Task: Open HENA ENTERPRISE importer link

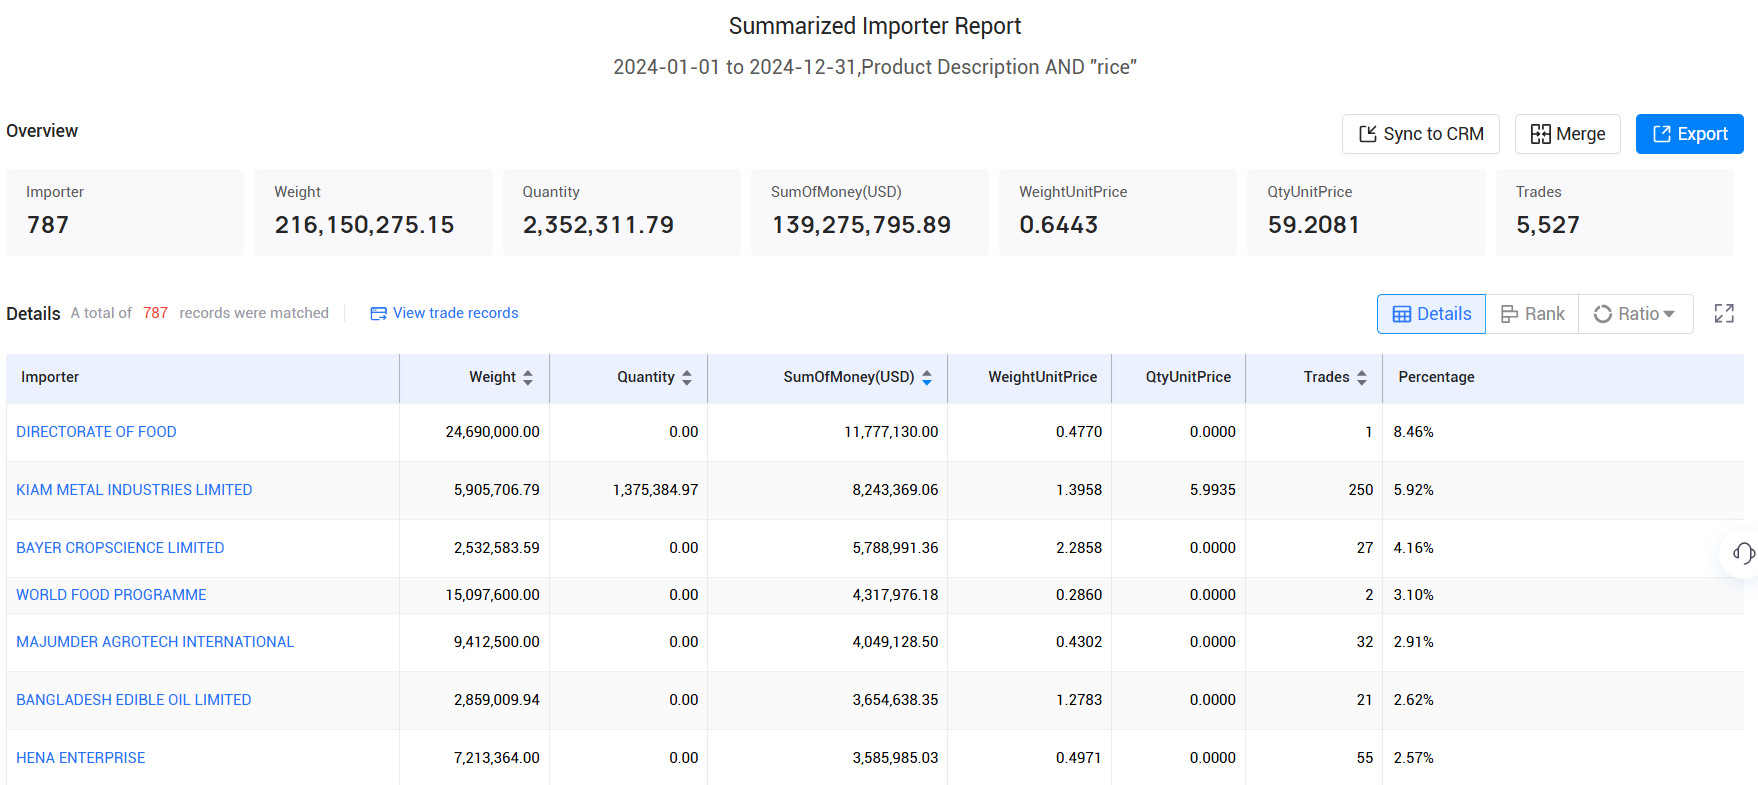Action: 81,758
